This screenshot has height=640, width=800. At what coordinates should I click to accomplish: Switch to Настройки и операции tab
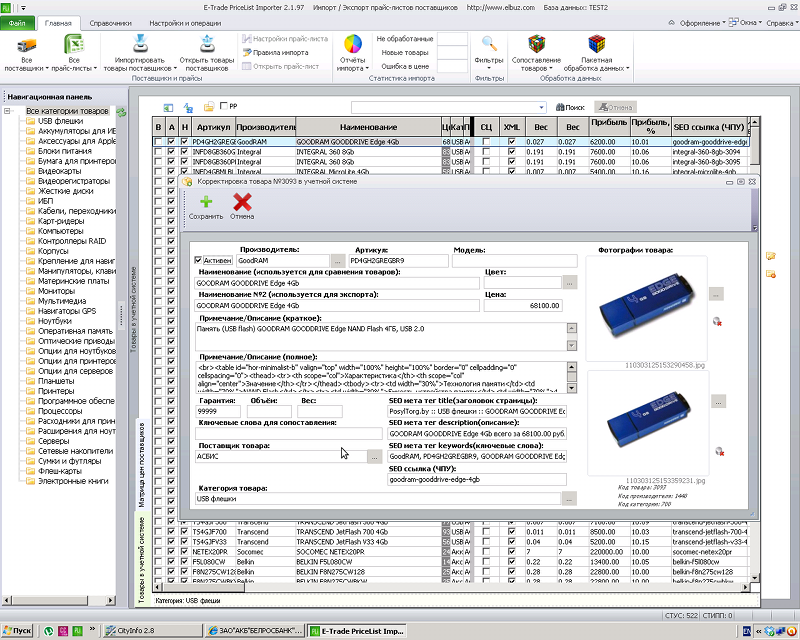pos(185,23)
